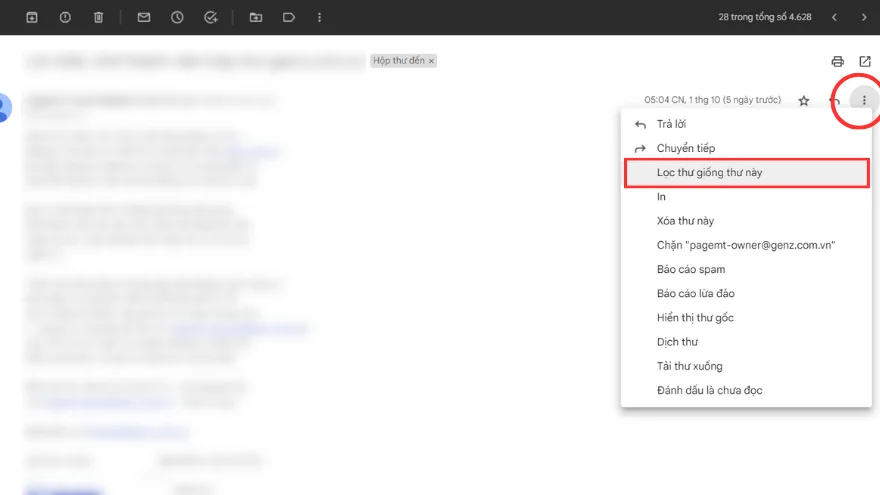Click reply arrow icon beside star

835,100
